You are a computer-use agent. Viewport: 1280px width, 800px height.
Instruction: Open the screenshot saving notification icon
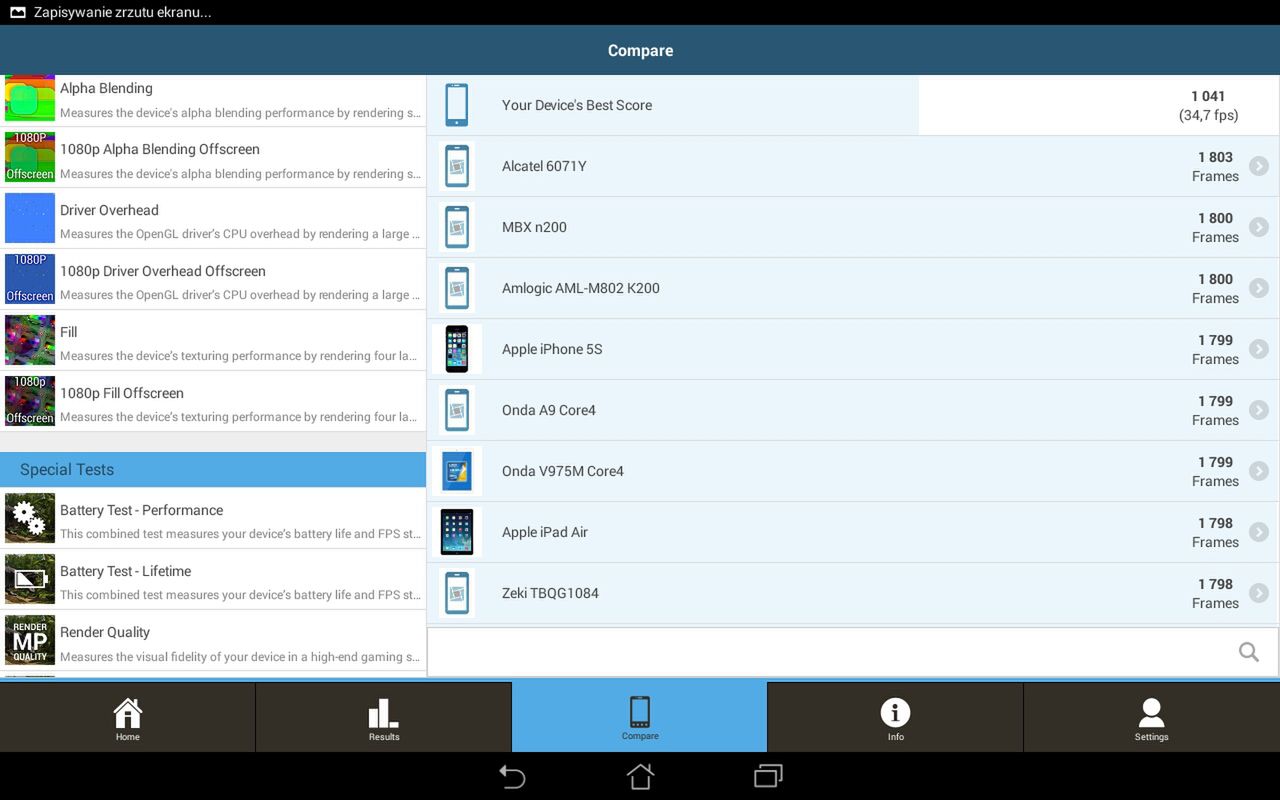coord(18,13)
